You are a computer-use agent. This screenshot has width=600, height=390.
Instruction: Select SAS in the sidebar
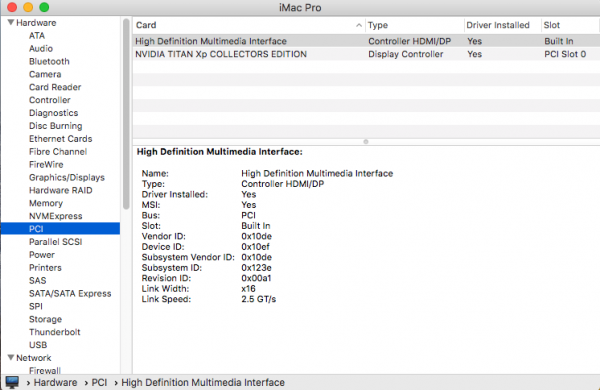(x=38, y=281)
